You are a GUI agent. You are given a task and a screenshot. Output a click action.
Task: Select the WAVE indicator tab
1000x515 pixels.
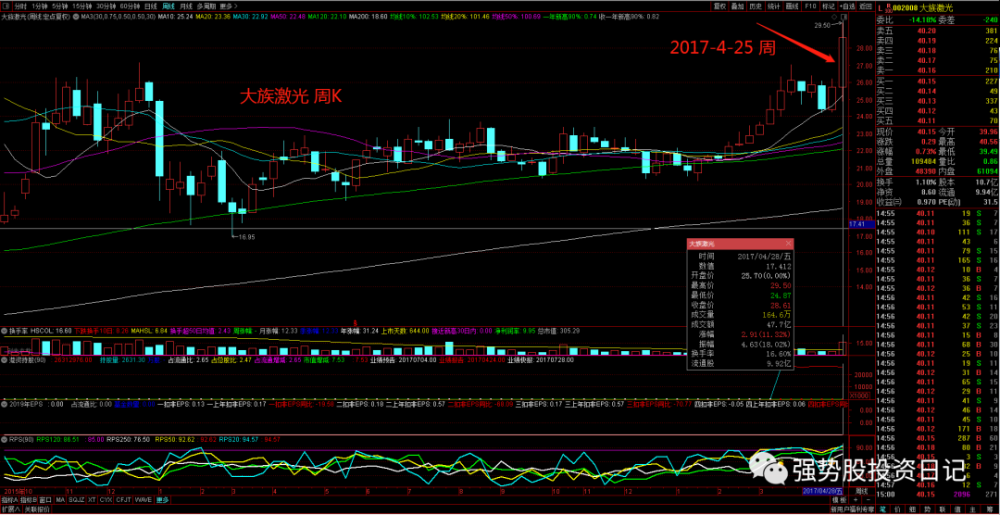tap(143, 500)
